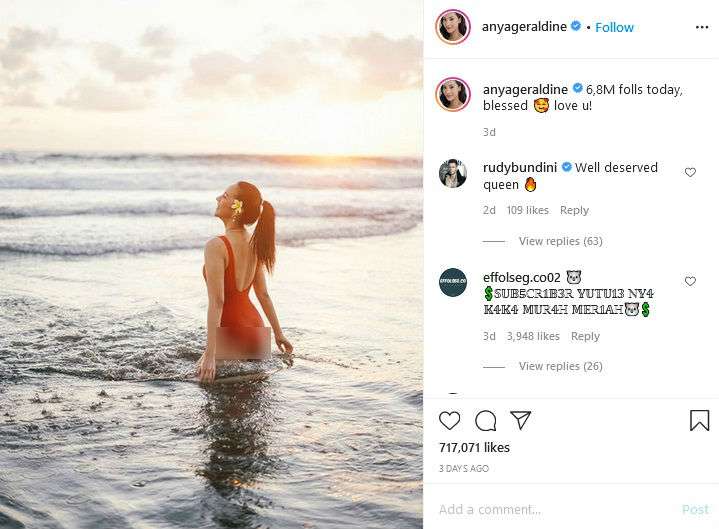Click the Post button

pyautogui.click(x=695, y=510)
